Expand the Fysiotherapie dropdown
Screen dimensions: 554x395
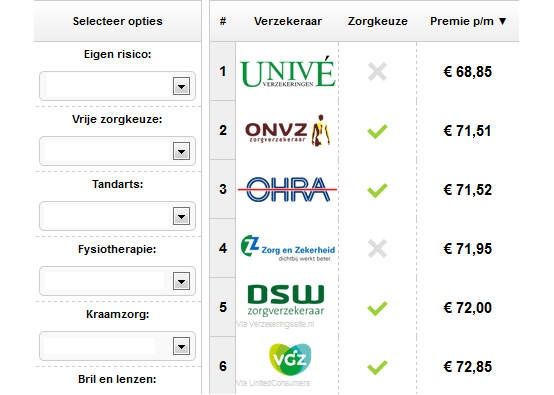[117, 281]
